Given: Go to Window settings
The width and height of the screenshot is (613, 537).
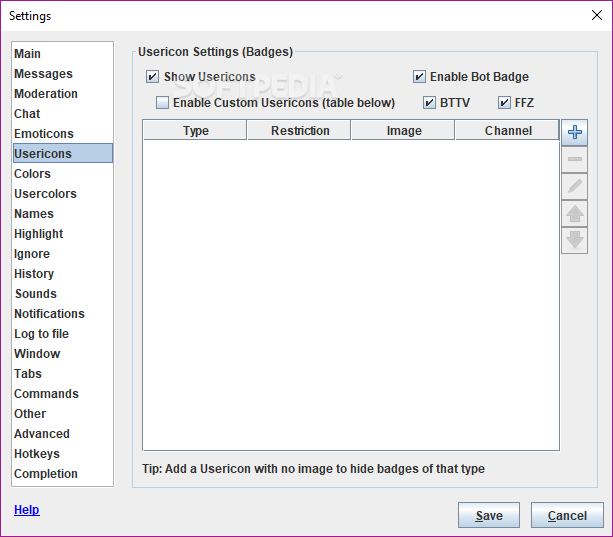Looking at the screenshot, I should pyautogui.click(x=63, y=353).
